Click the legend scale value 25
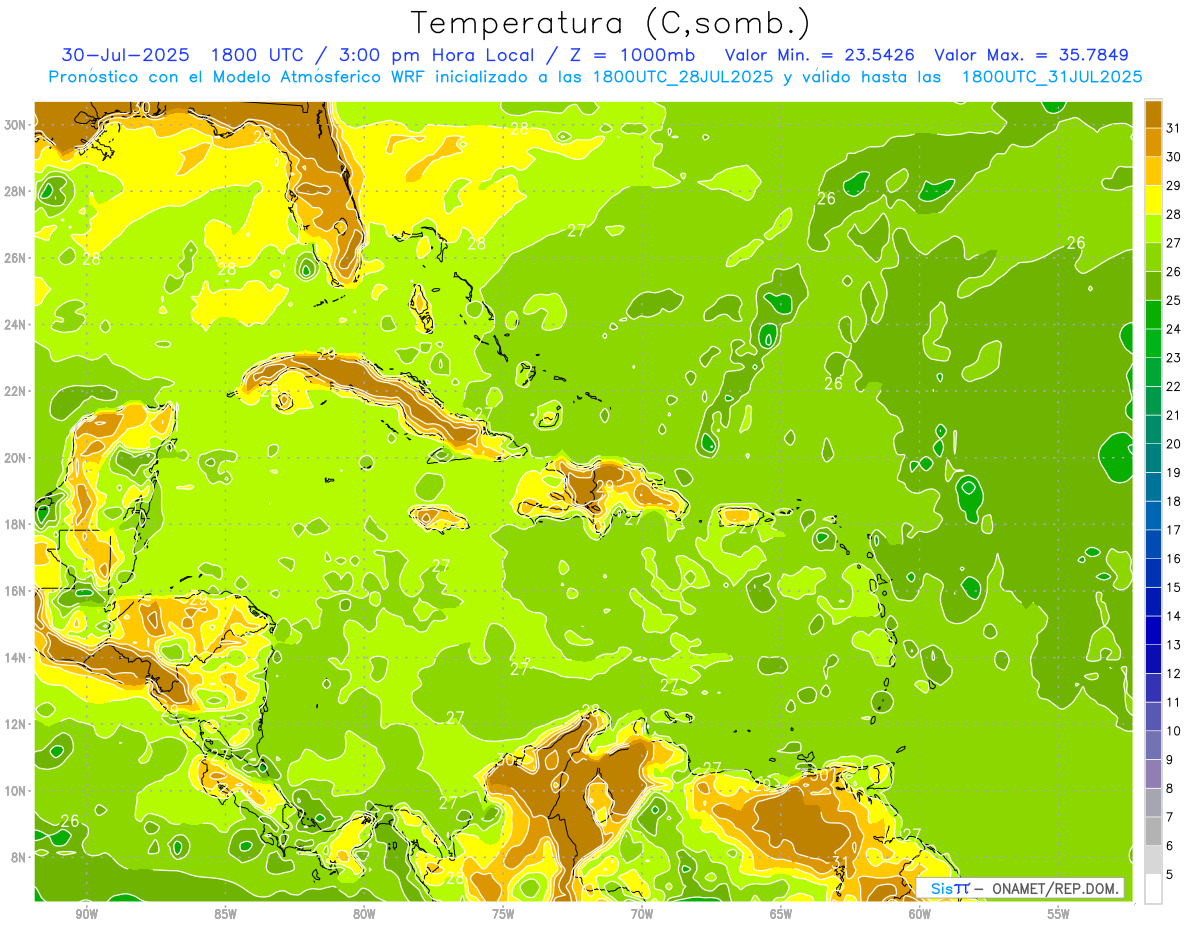 coord(1173,300)
